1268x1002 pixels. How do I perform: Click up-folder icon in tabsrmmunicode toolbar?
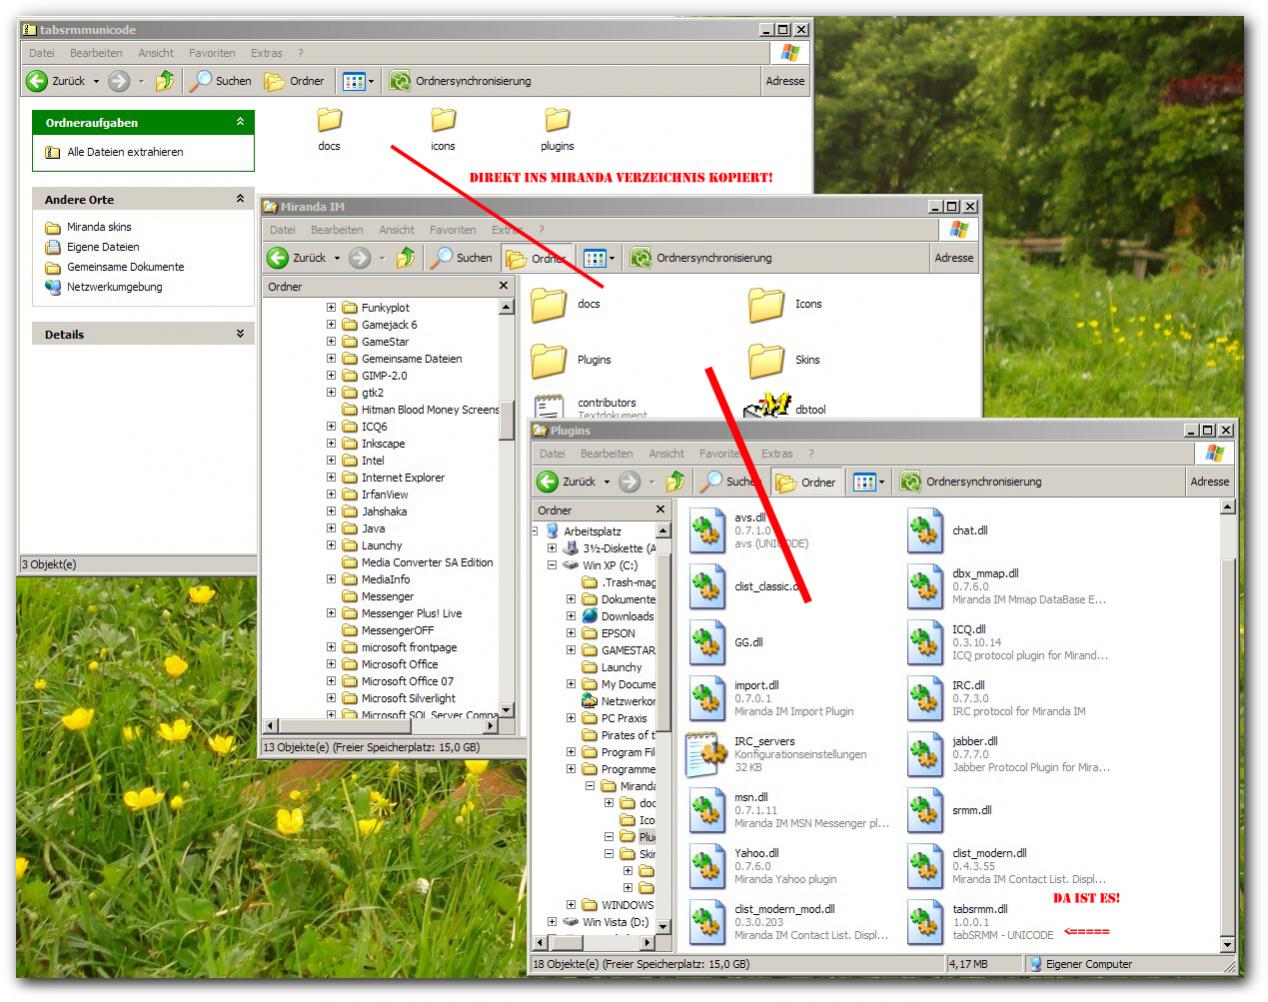point(165,81)
